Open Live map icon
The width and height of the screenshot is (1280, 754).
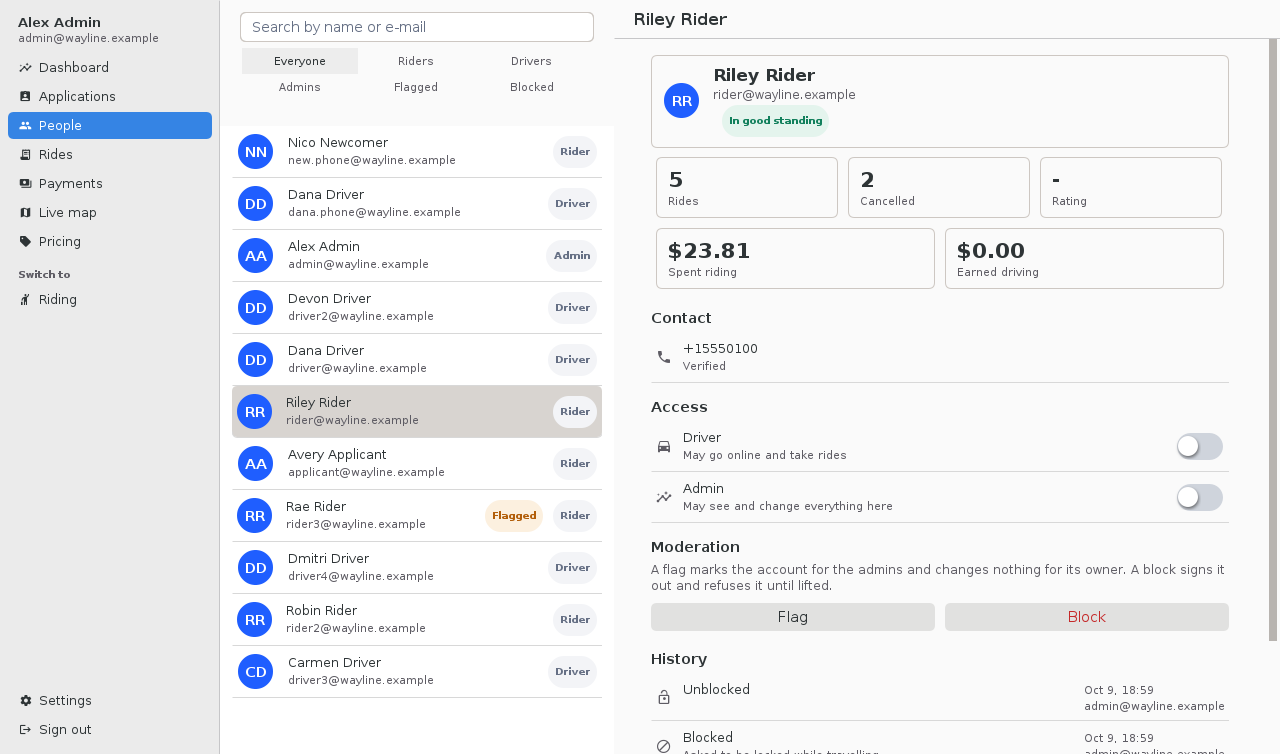coord(25,213)
